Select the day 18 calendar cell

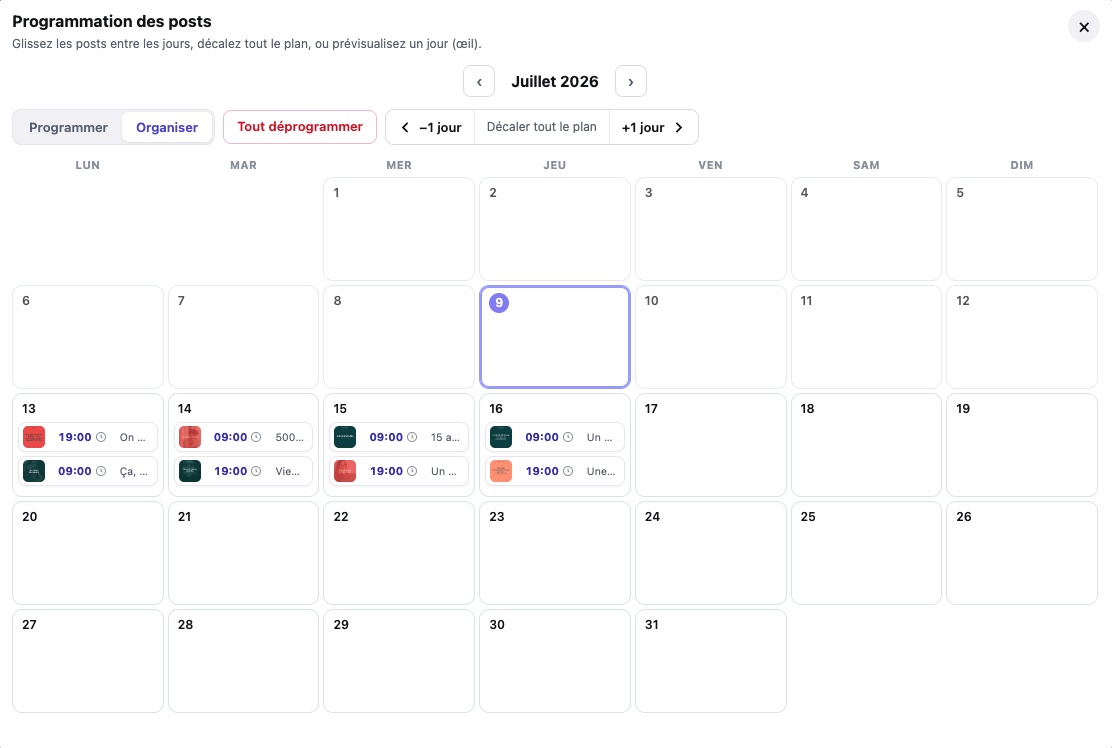pyautogui.click(x=866, y=445)
